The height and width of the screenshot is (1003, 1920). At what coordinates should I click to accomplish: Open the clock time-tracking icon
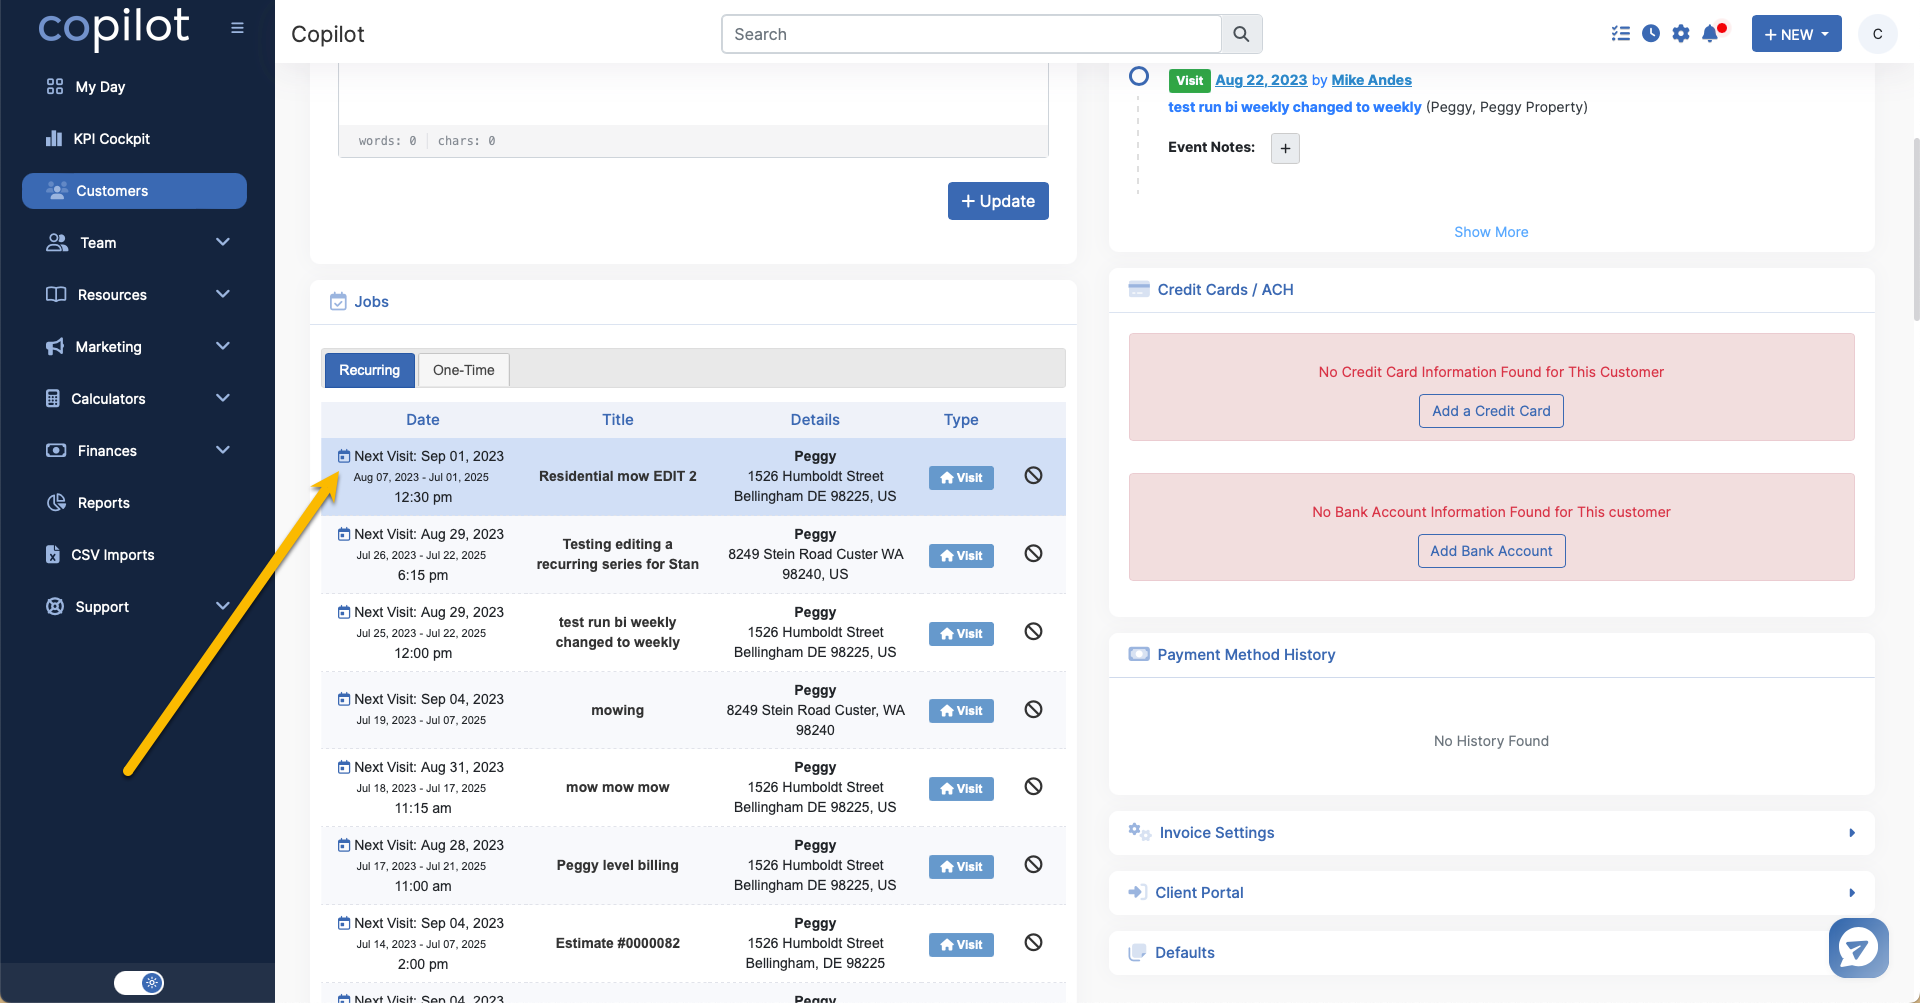1651,34
